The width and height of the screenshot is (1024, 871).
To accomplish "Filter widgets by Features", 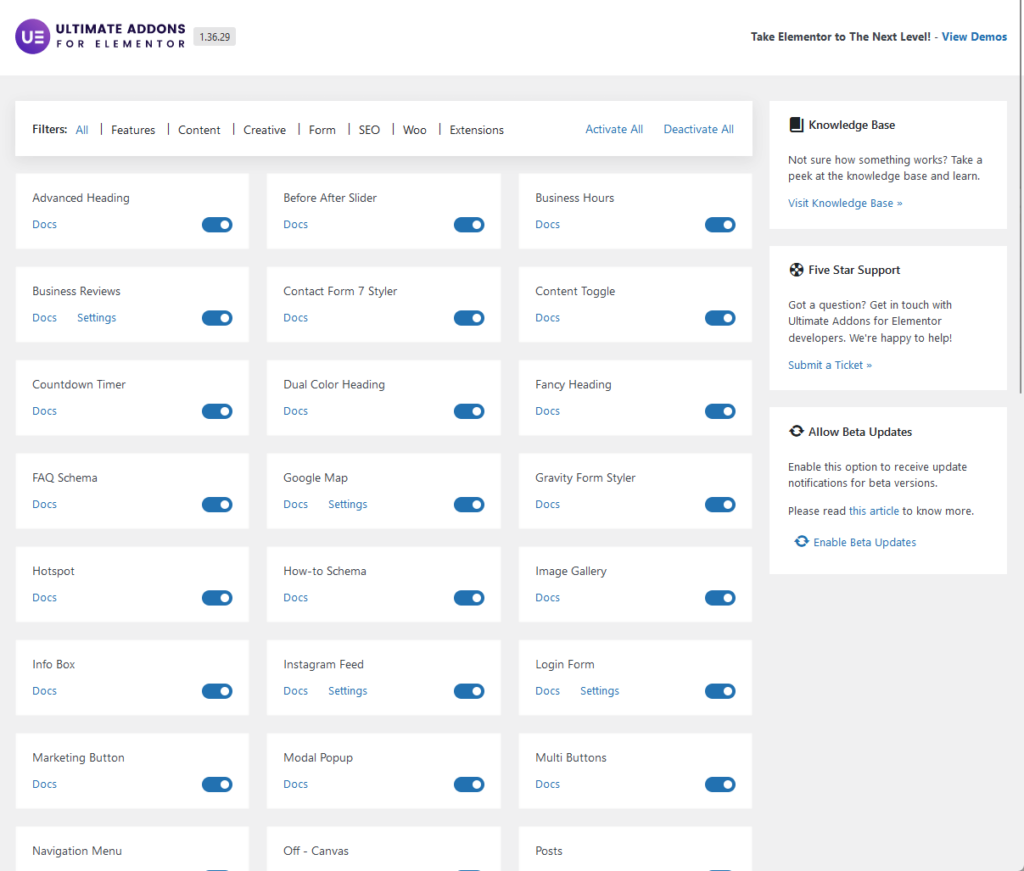I will click(x=133, y=130).
